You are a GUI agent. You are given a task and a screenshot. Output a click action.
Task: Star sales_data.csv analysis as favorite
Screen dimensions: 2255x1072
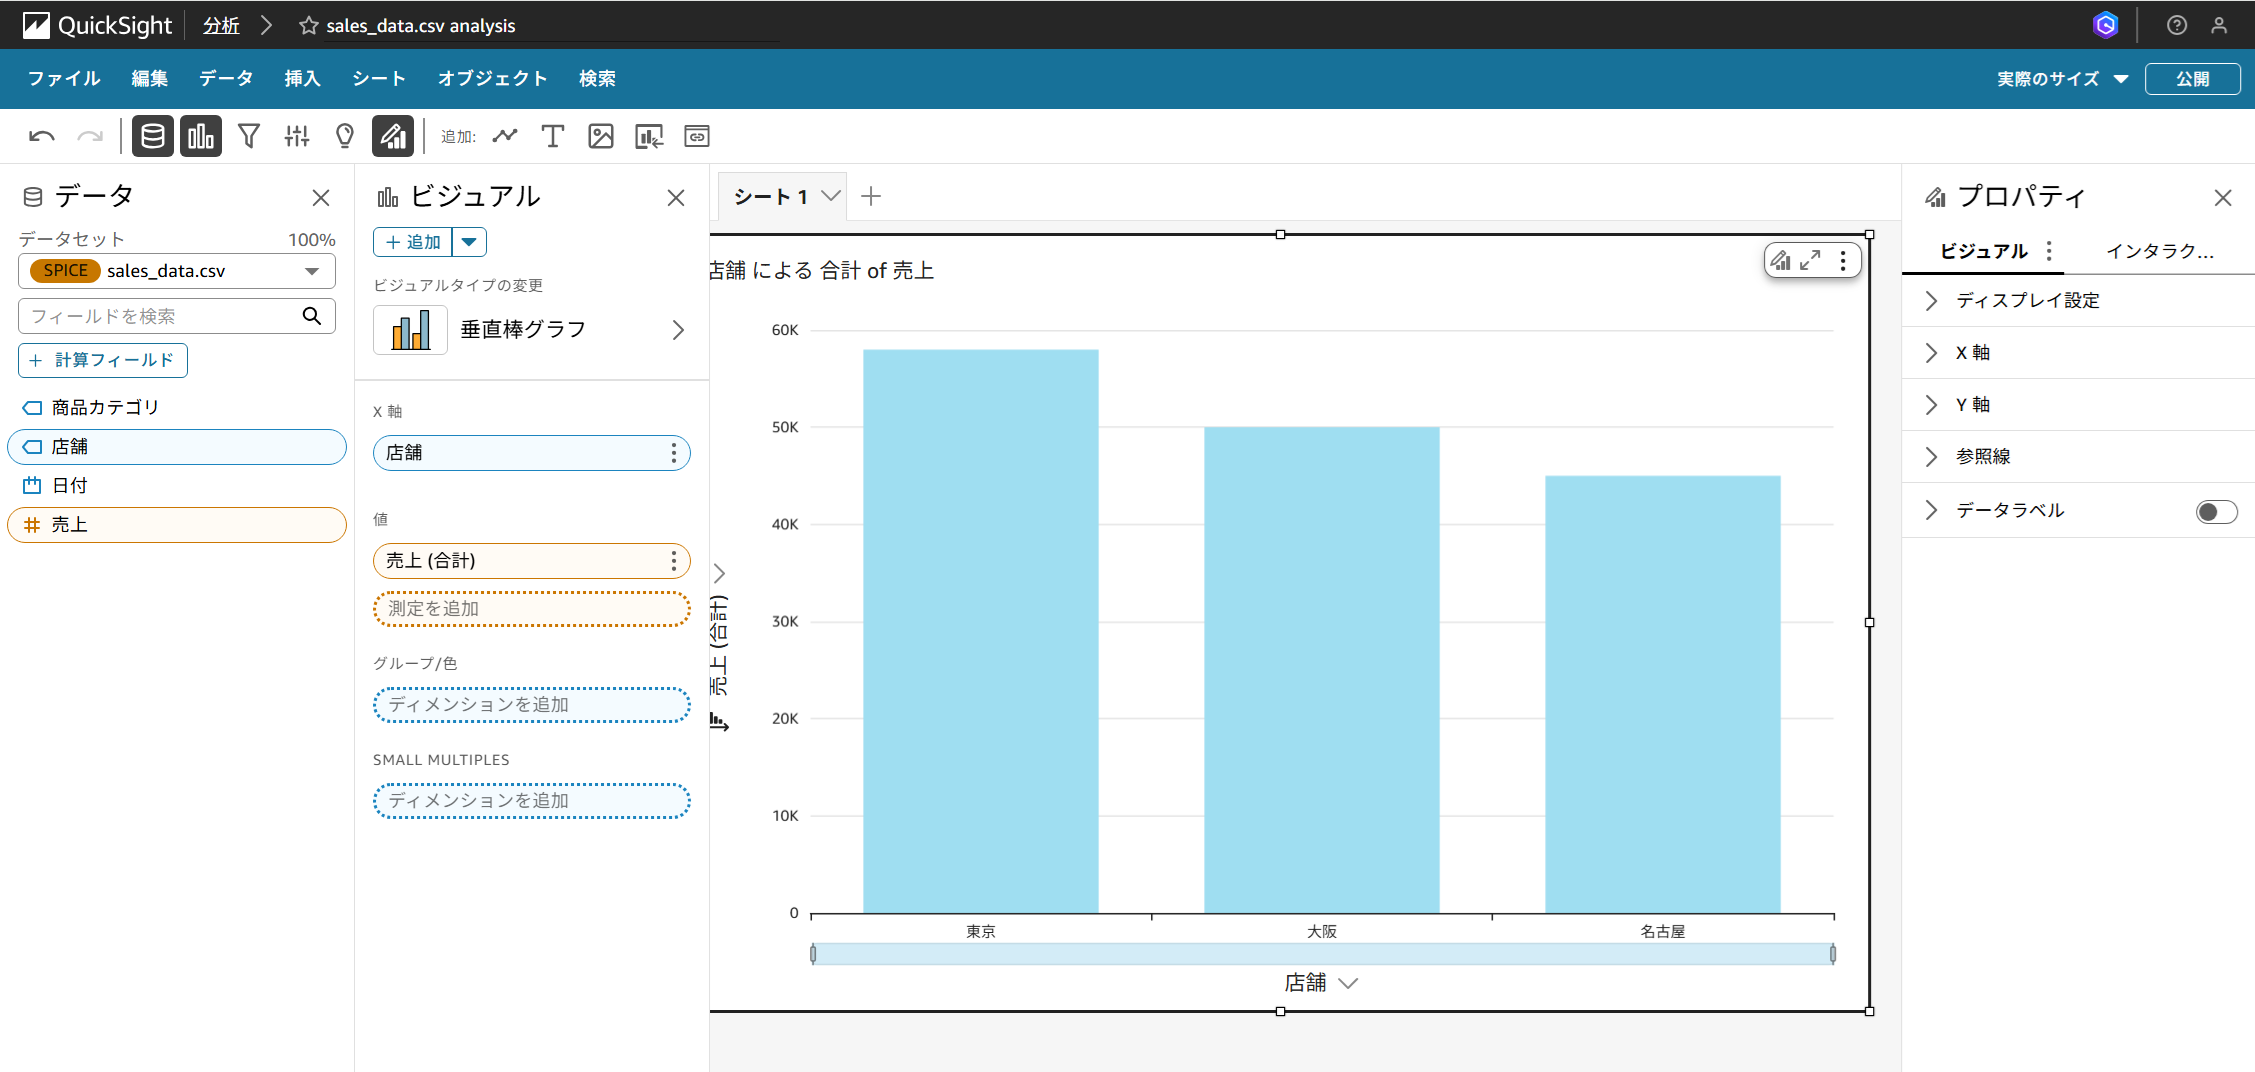click(x=308, y=26)
